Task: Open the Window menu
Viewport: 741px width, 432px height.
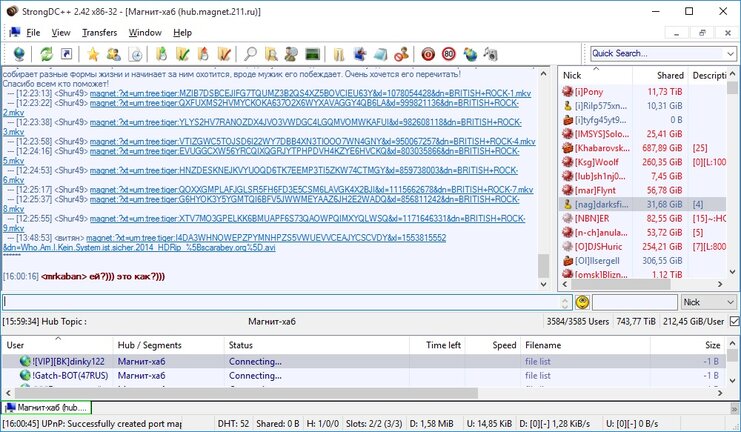Action: click(x=145, y=32)
